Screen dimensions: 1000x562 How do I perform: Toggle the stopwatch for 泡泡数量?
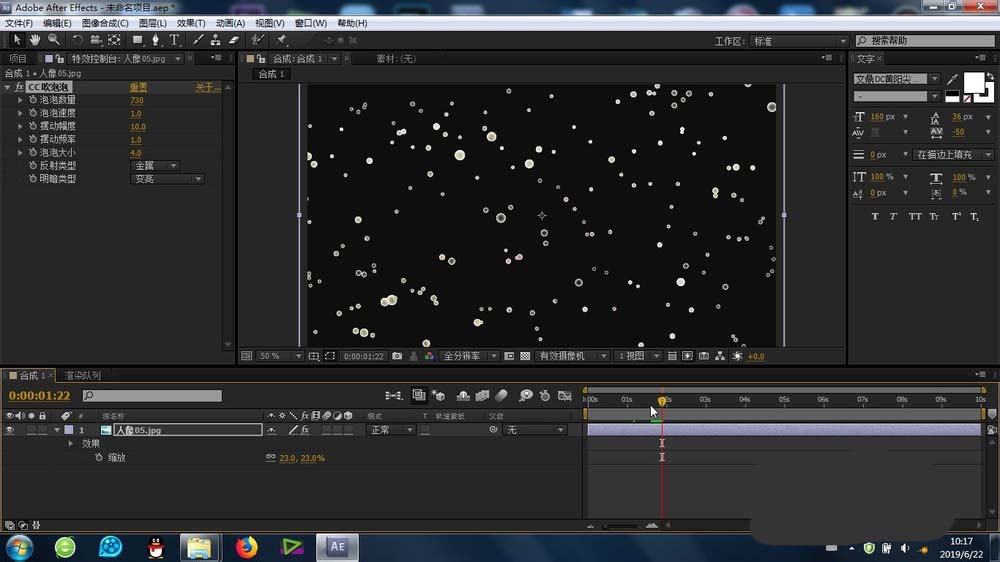(32, 100)
